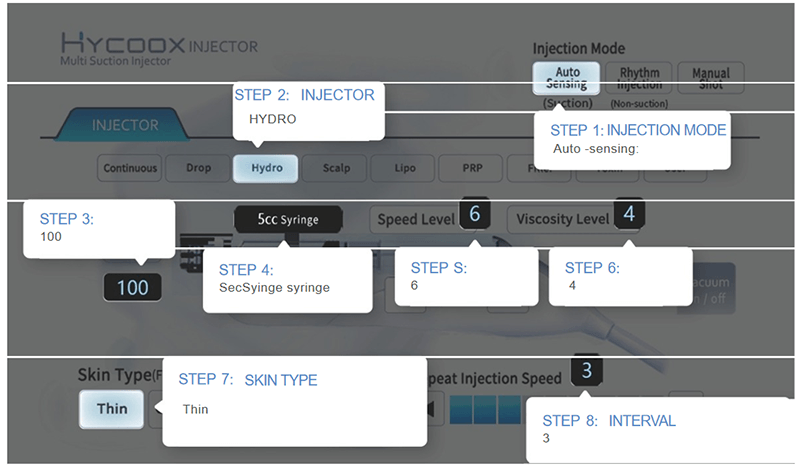Click the Injection Mode heading
This screenshot has width=800, height=469.
(x=579, y=48)
